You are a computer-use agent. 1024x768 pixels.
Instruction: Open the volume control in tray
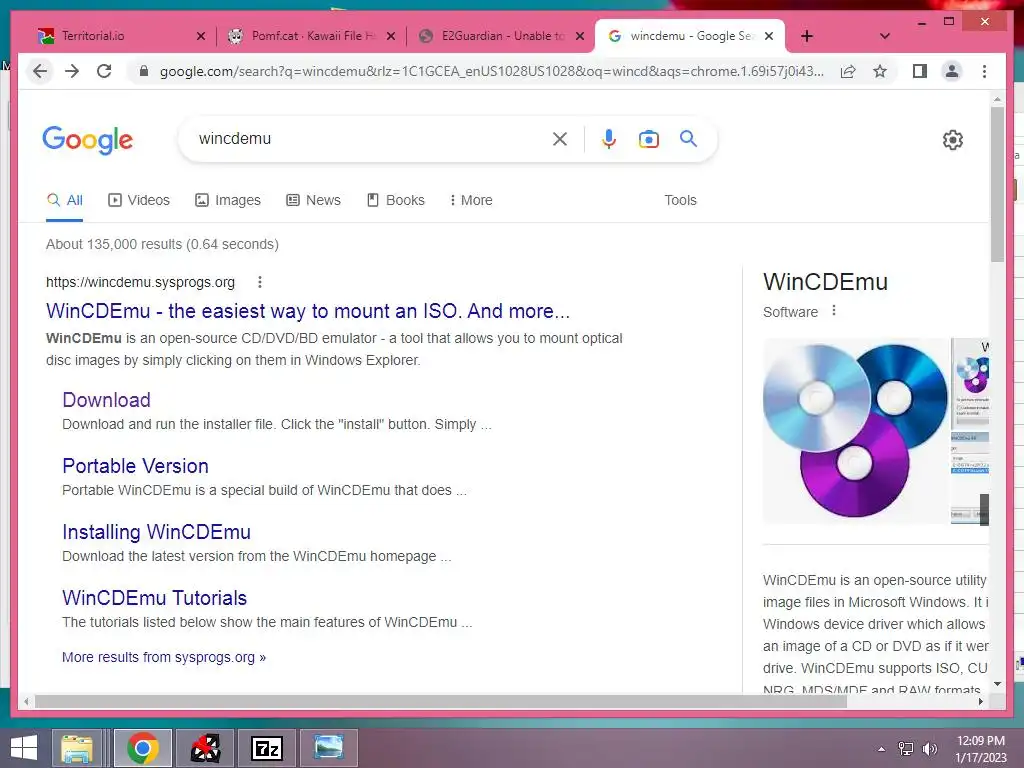(x=929, y=749)
